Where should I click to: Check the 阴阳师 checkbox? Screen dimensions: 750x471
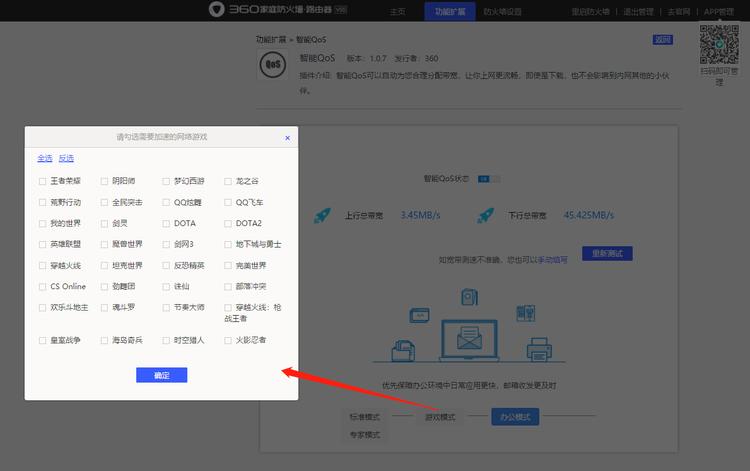point(104,181)
